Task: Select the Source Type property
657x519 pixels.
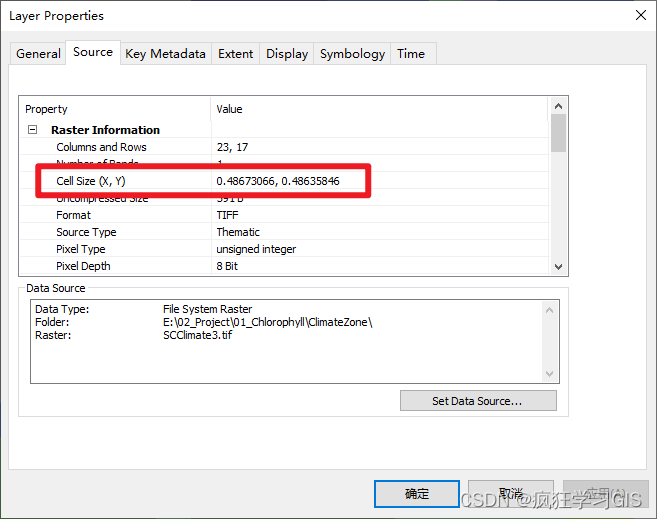Action: click(86, 232)
